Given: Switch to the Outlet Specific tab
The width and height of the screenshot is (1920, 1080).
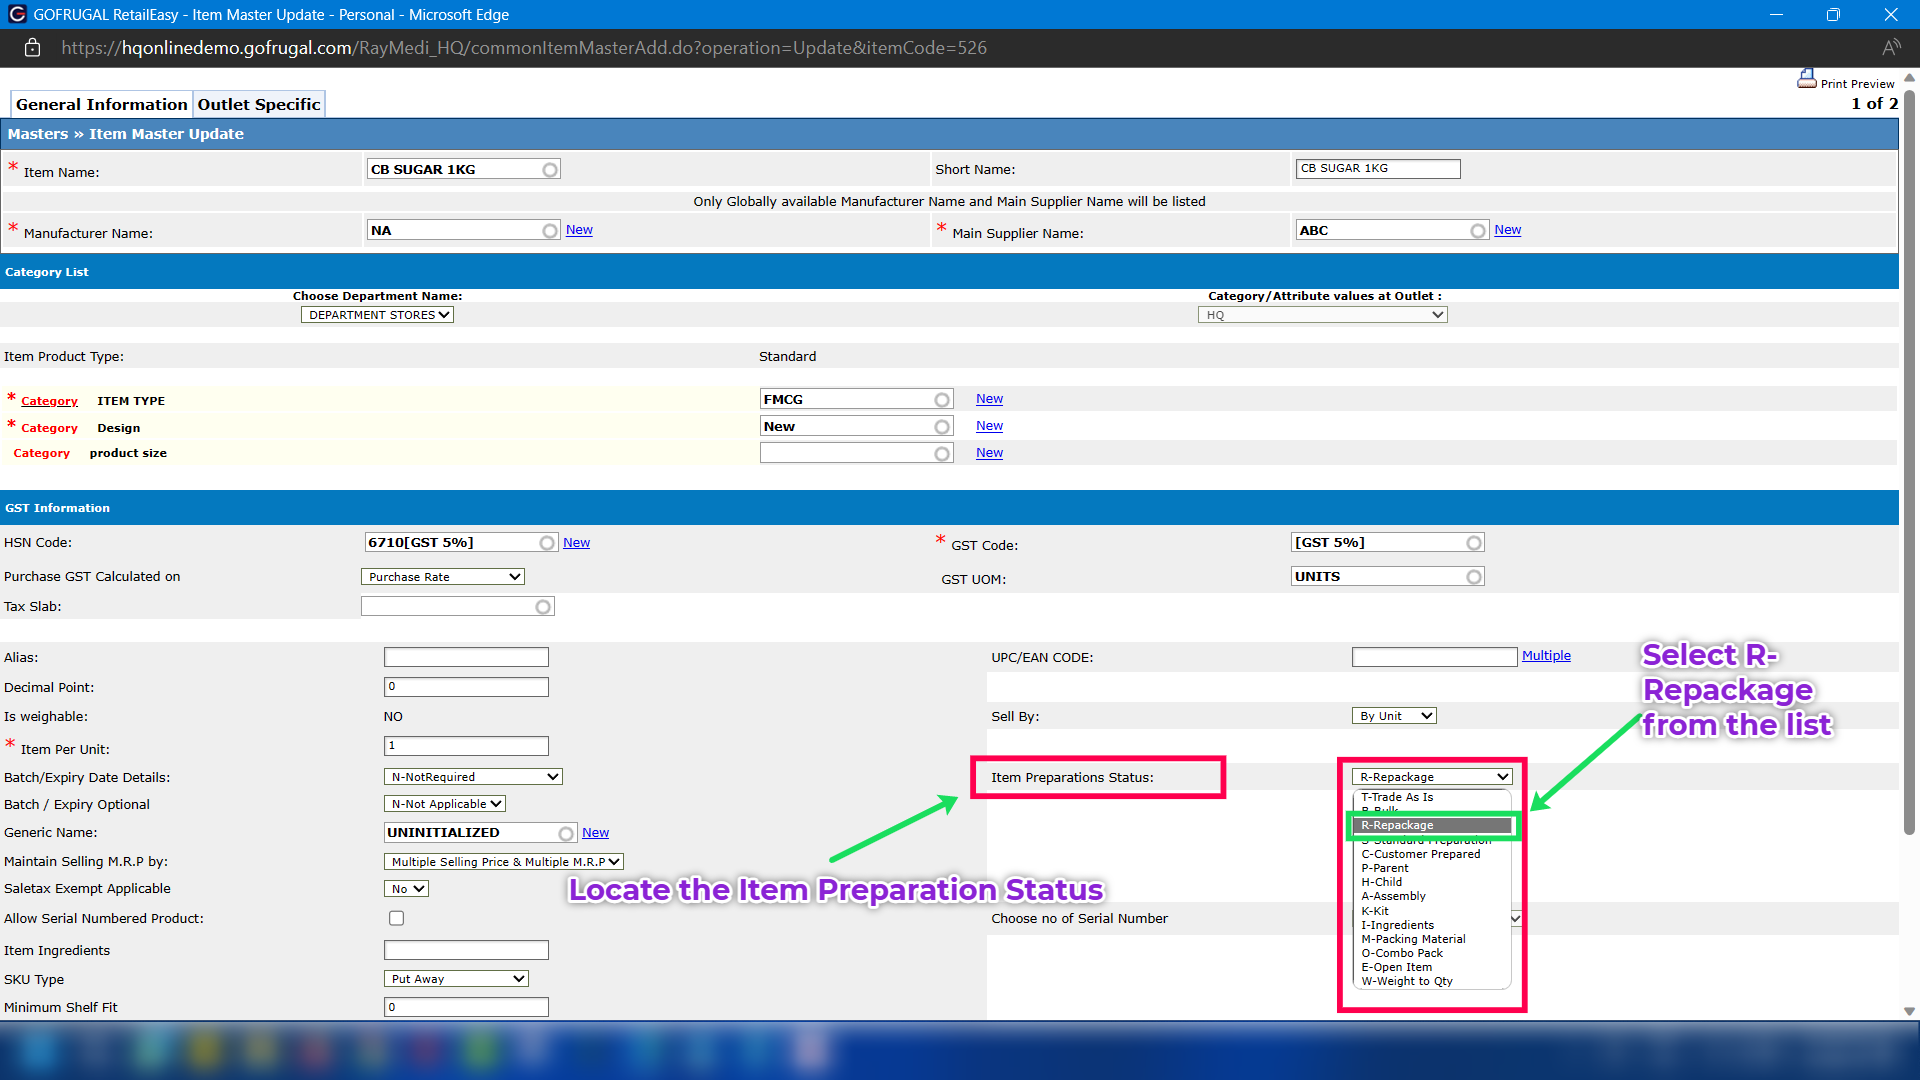Looking at the screenshot, I should click(x=259, y=104).
